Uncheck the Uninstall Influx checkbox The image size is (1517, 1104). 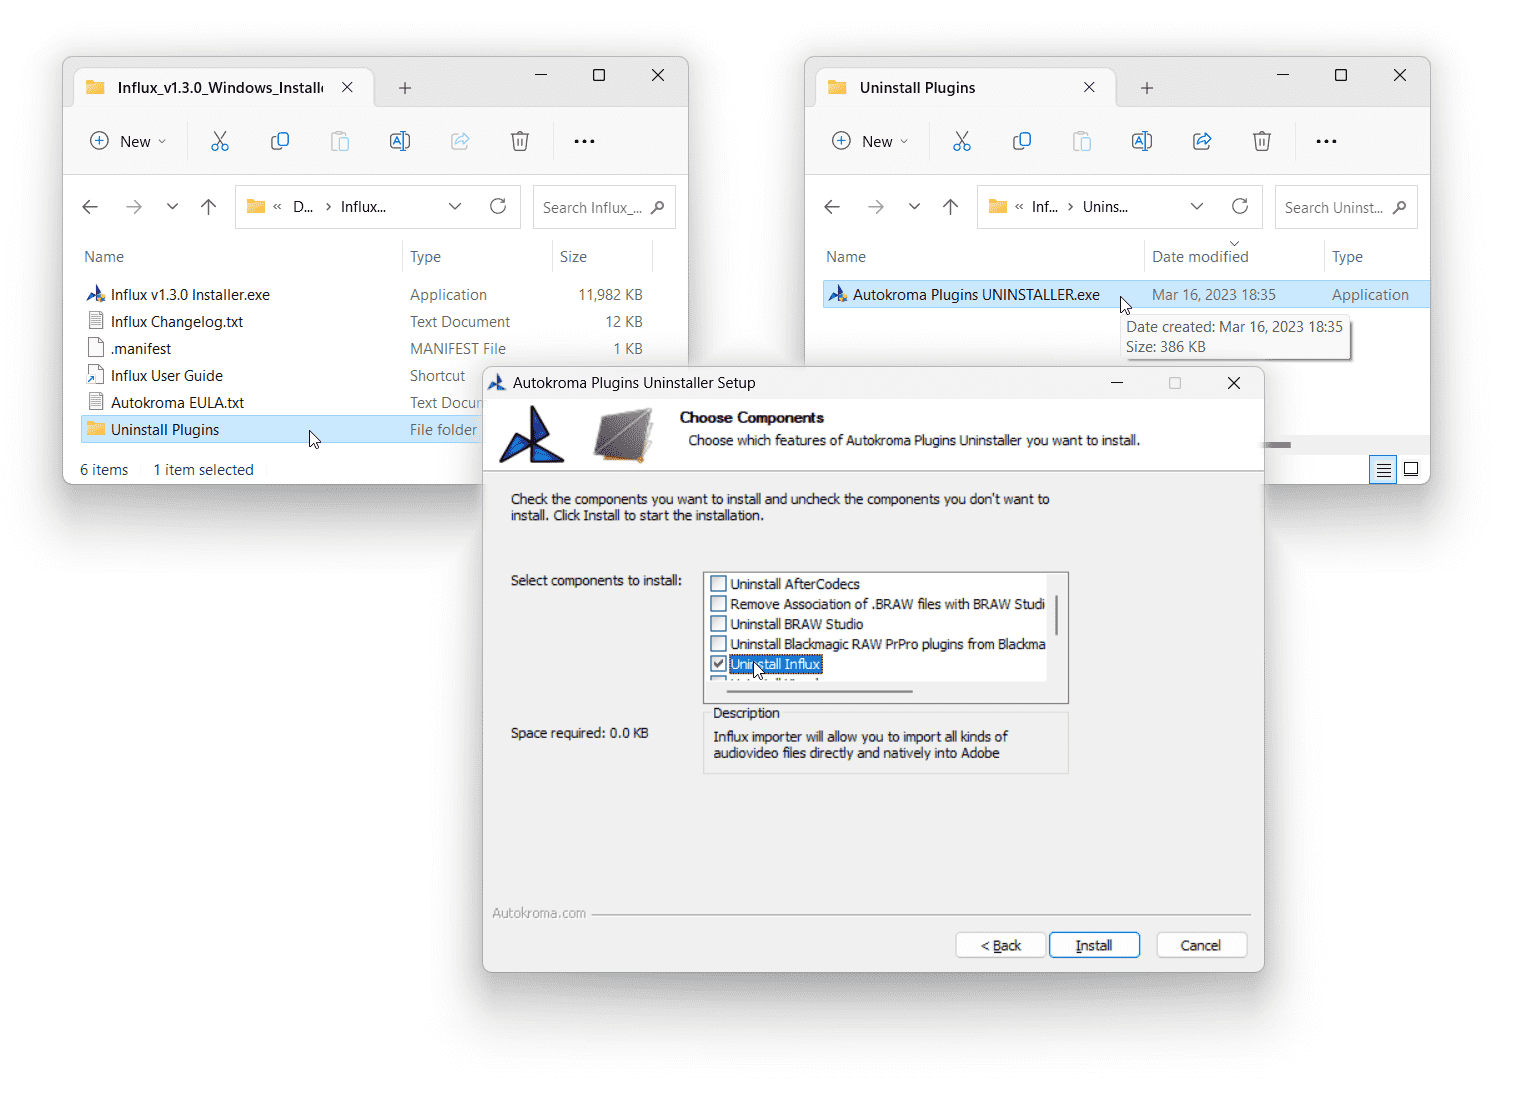tap(718, 664)
